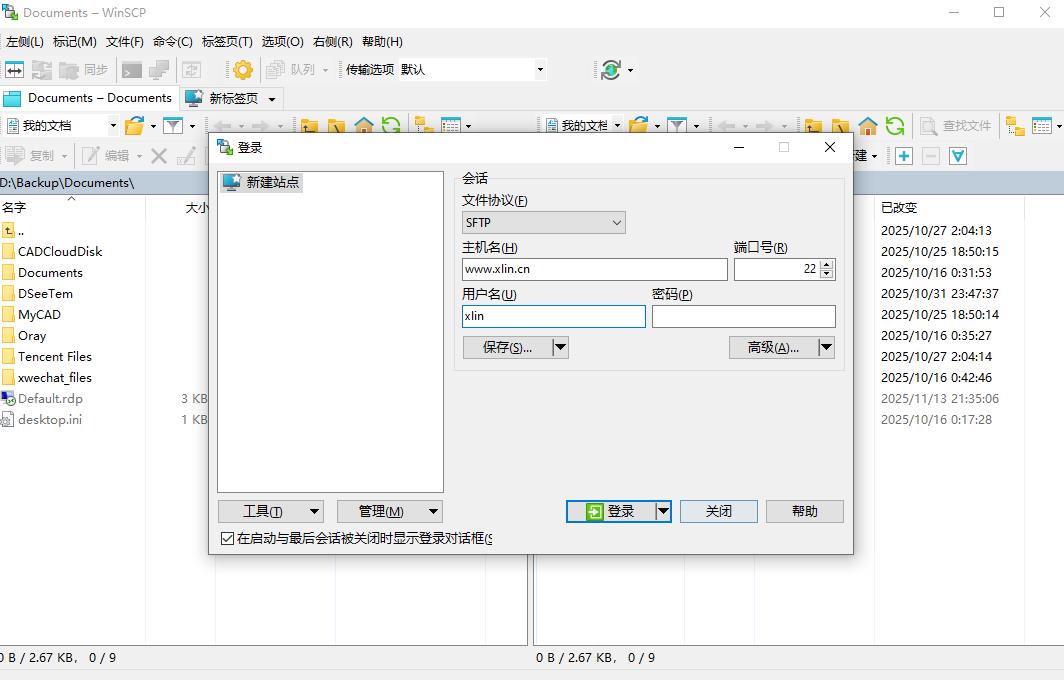Click the 关闭 button in the dialog
1064x680 pixels.
click(x=719, y=512)
